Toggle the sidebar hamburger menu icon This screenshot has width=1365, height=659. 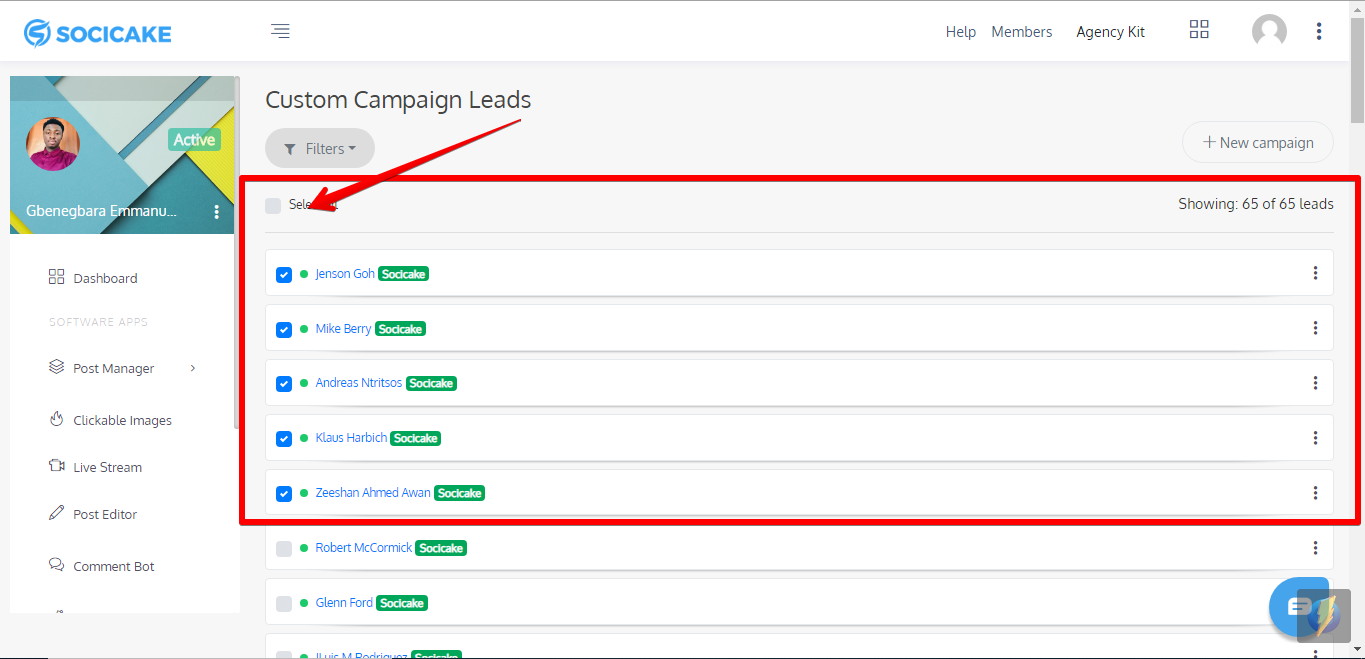(280, 31)
